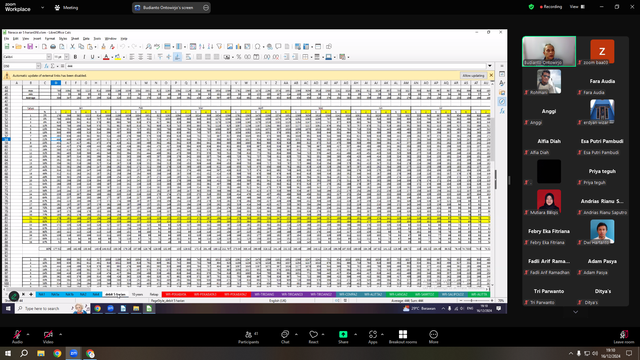Click the Zoom Share screen icon
The image size is (640, 360).
(343, 337)
